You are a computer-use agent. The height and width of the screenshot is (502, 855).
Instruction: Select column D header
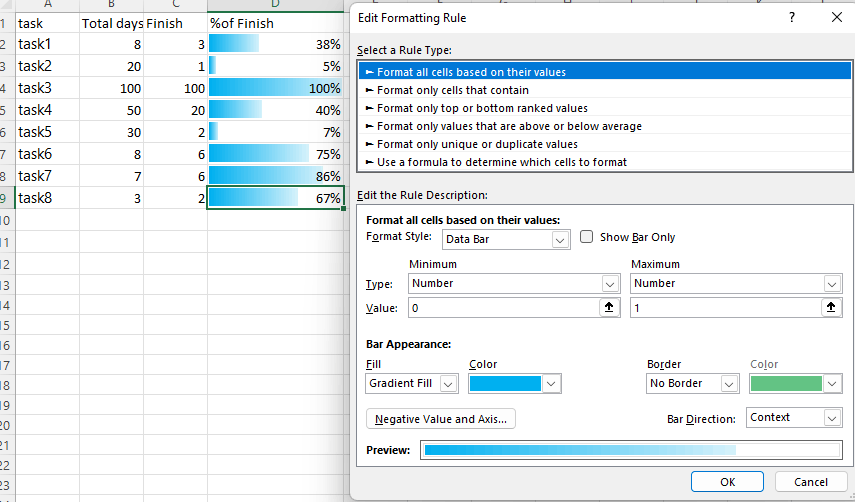click(x=275, y=5)
